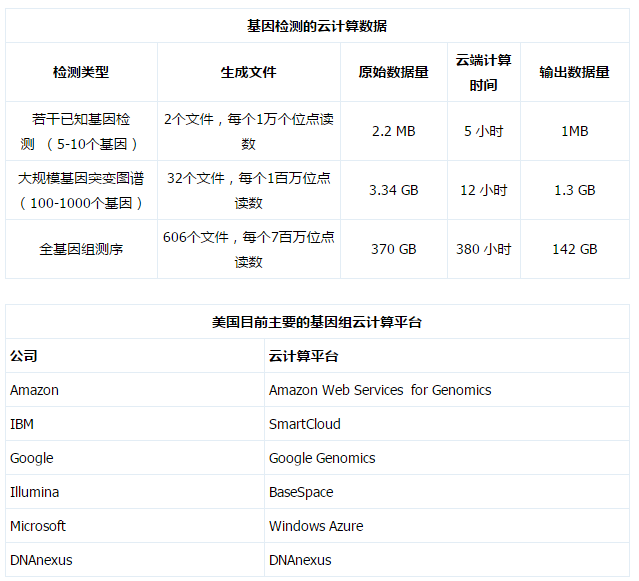Click the 12 小时 cell
639x581 pixels.
(x=484, y=190)
